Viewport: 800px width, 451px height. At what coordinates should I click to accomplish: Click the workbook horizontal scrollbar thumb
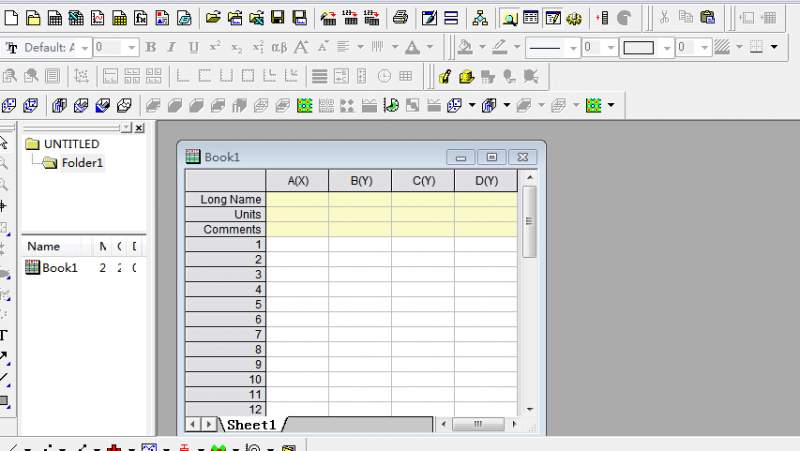[478, 424]
